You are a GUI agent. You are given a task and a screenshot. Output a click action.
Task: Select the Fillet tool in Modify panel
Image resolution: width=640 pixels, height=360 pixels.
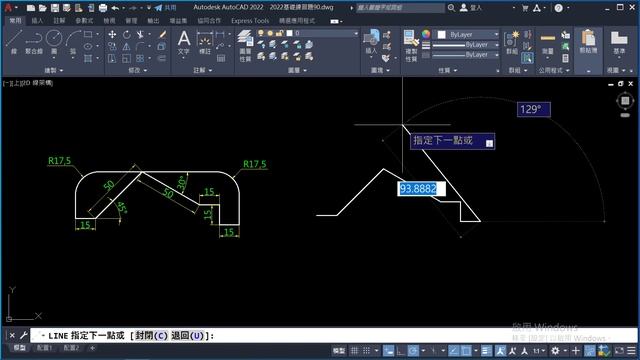click(140, 47)
